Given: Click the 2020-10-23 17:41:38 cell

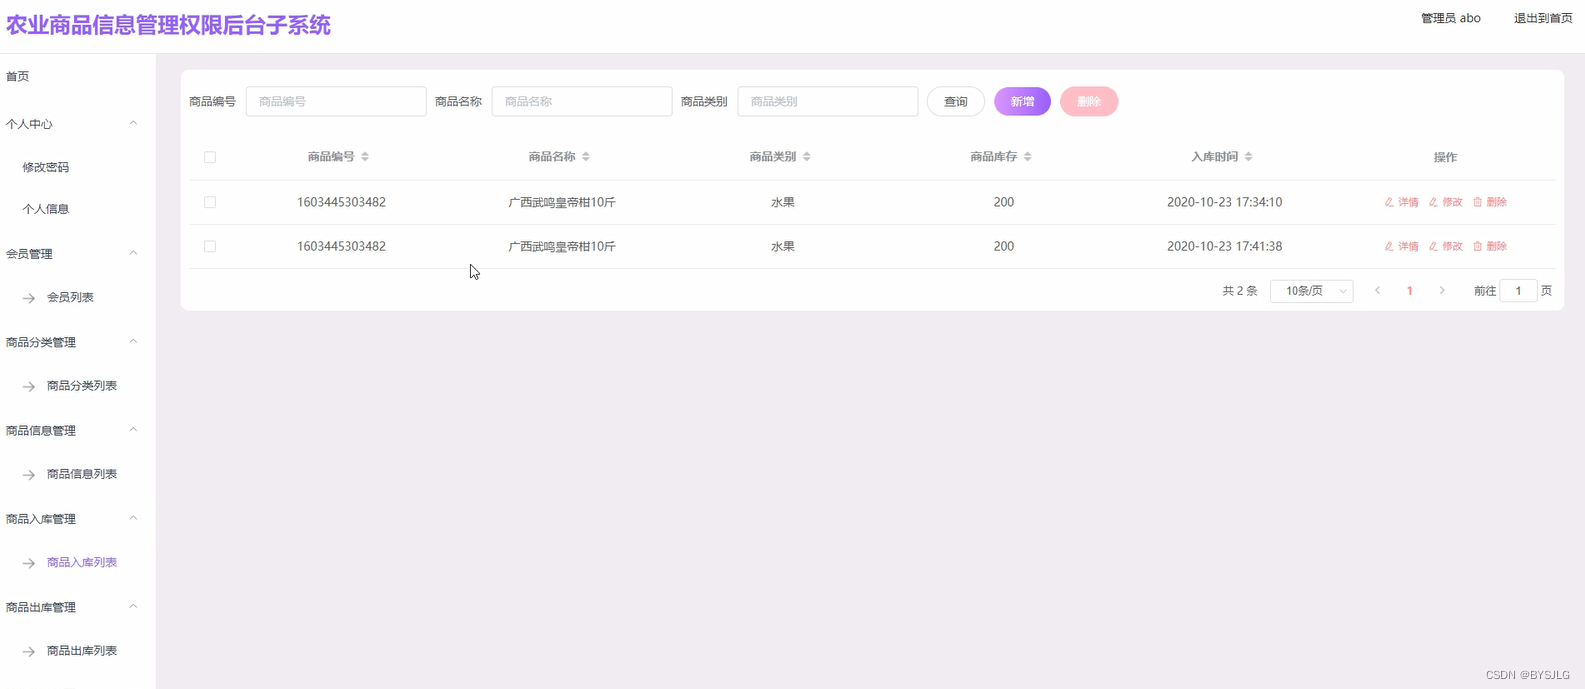Looking at the screenshot, I should coord(1224,246).
